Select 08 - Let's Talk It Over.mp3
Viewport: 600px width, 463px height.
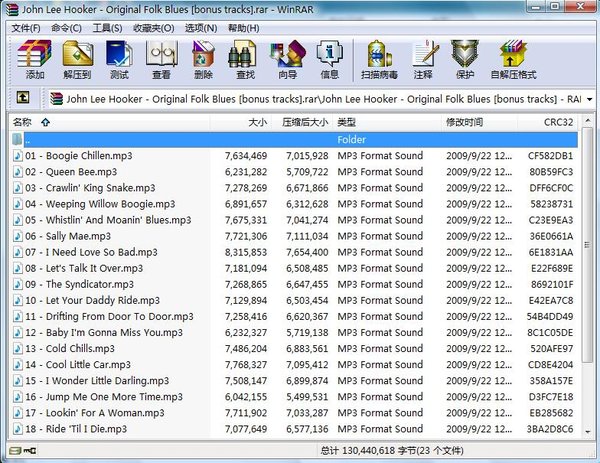click(84, 268)
